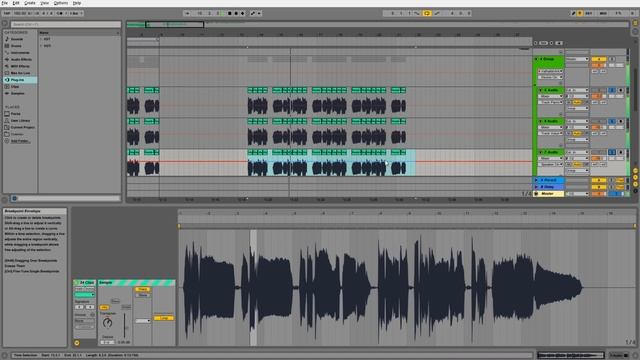Toggle browser show/hide button beside search
This screenshot has width=640, height=360.
(5, 24)
